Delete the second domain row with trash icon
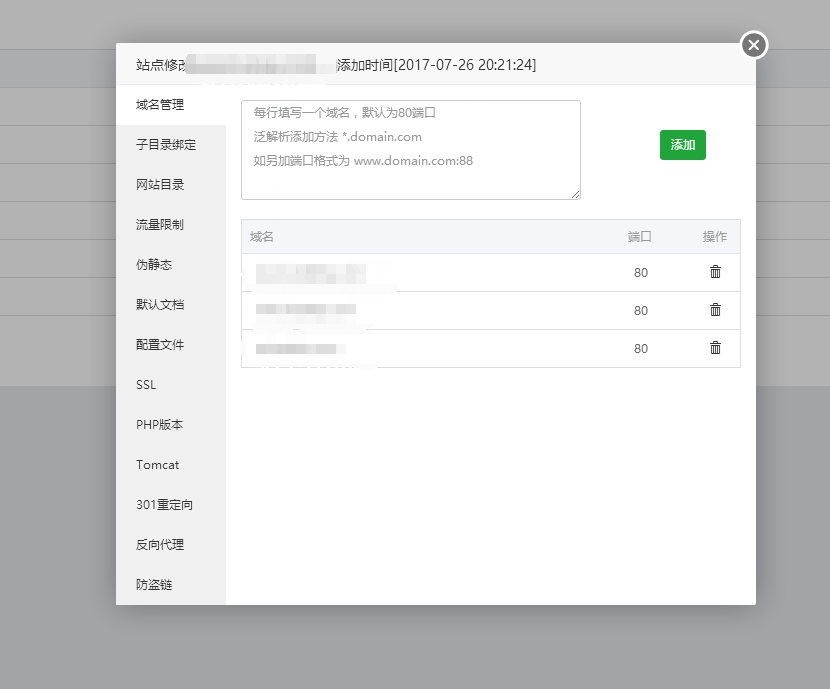 point(715,310)
